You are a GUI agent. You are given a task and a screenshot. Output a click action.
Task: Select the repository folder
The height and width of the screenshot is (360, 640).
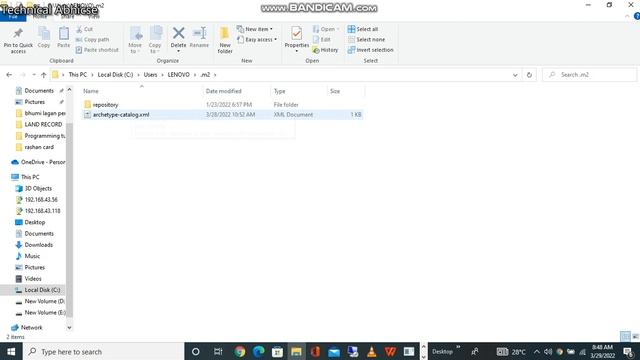tap(105, 104)
